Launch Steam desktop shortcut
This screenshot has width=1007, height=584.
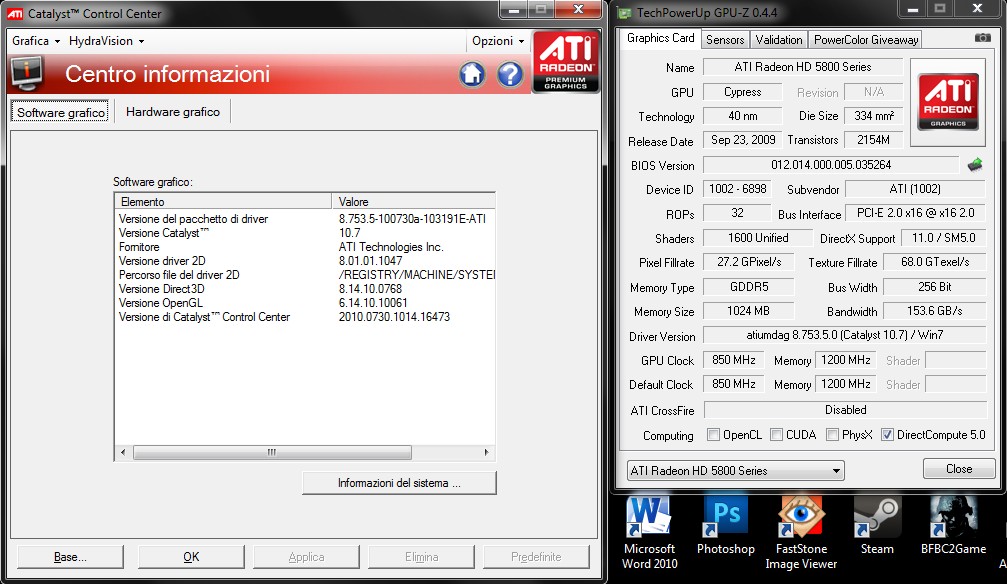click(877, 526)
